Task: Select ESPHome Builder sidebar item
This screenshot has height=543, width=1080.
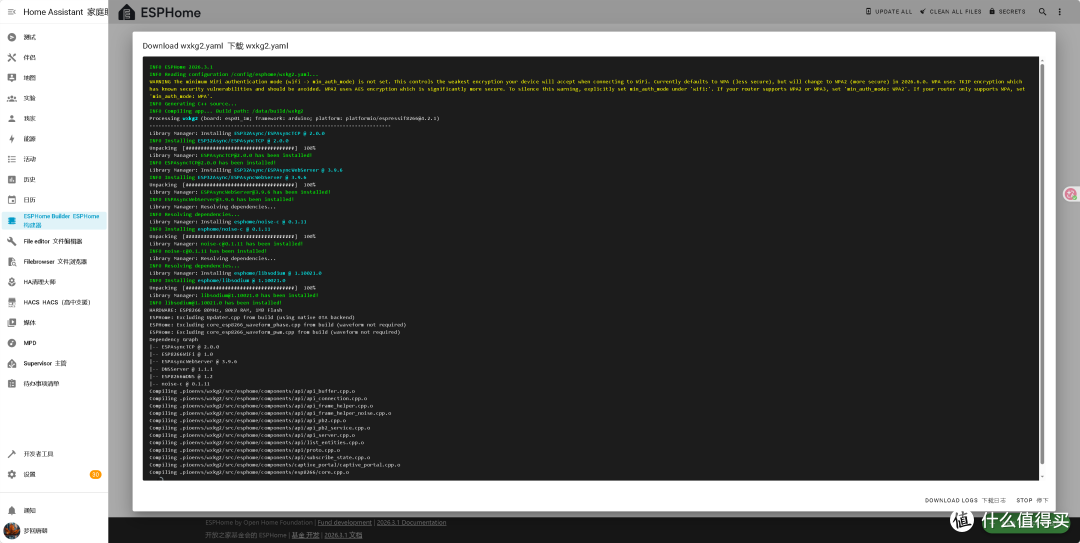Action: [x=53, y=221]
